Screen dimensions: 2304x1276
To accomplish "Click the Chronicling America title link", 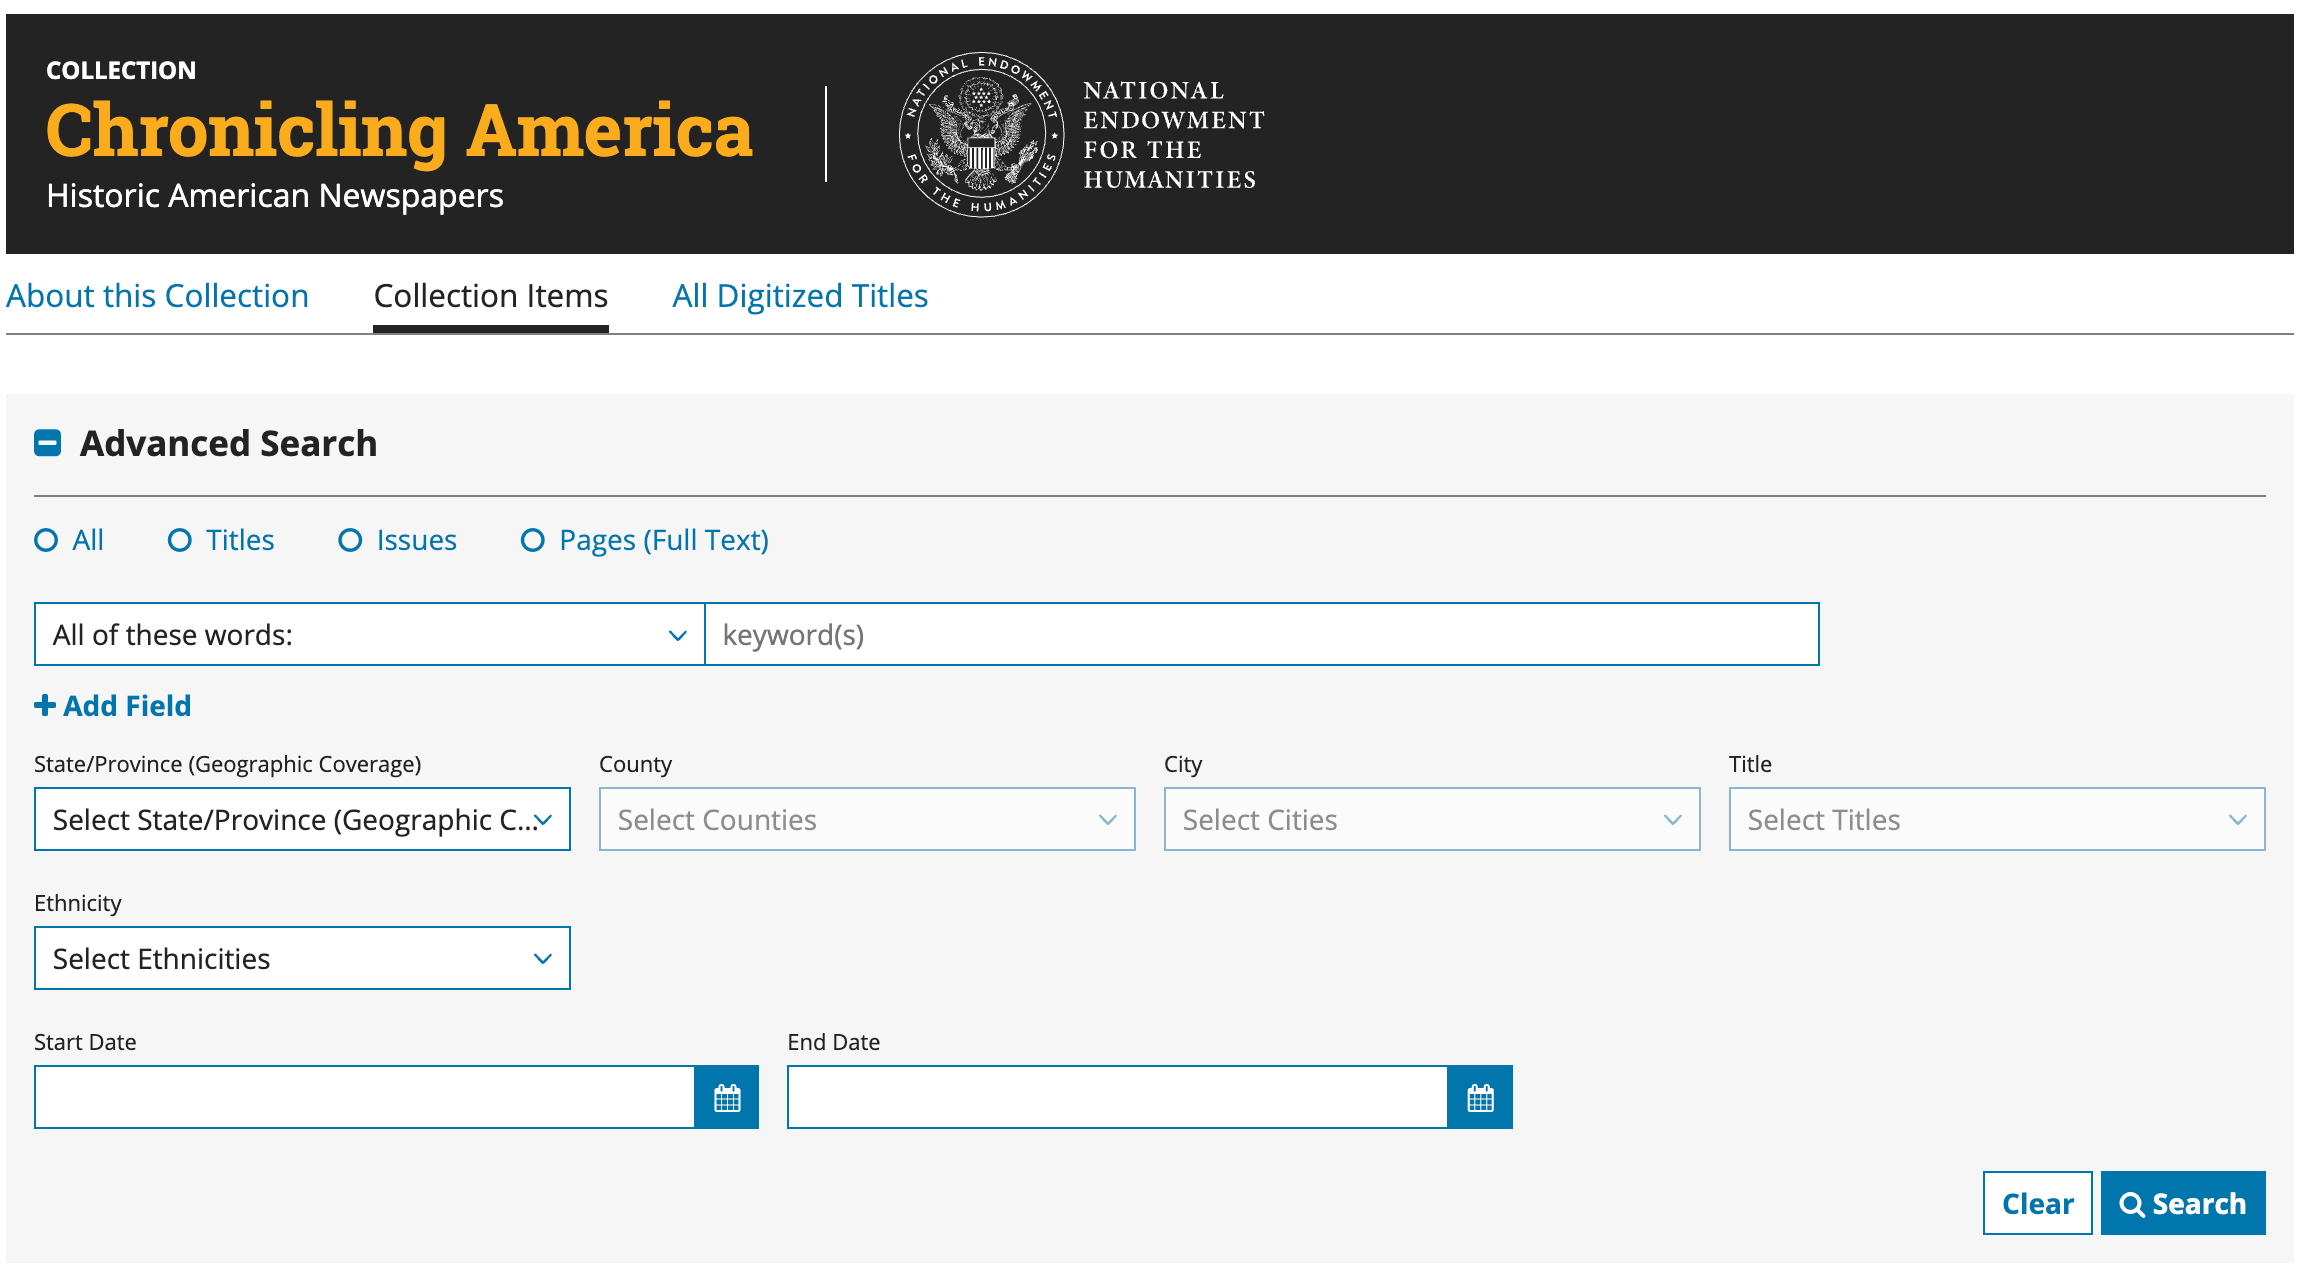I will point(398,131).
